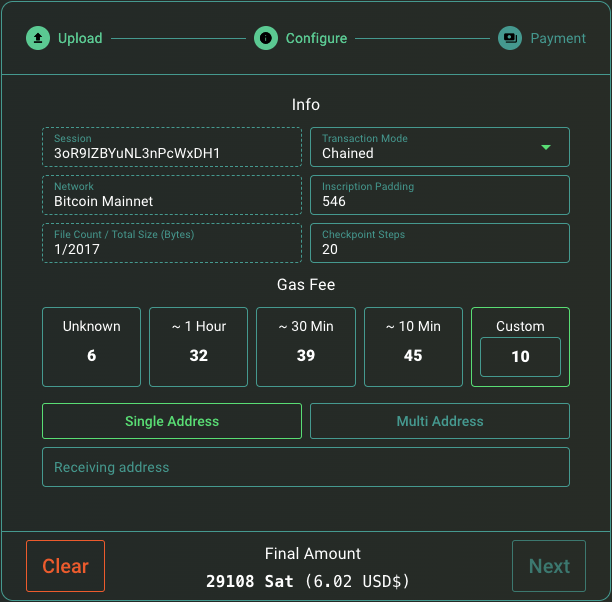
Task: Pick the ~30 Min gas fee
Action: [x=306, y=347]
